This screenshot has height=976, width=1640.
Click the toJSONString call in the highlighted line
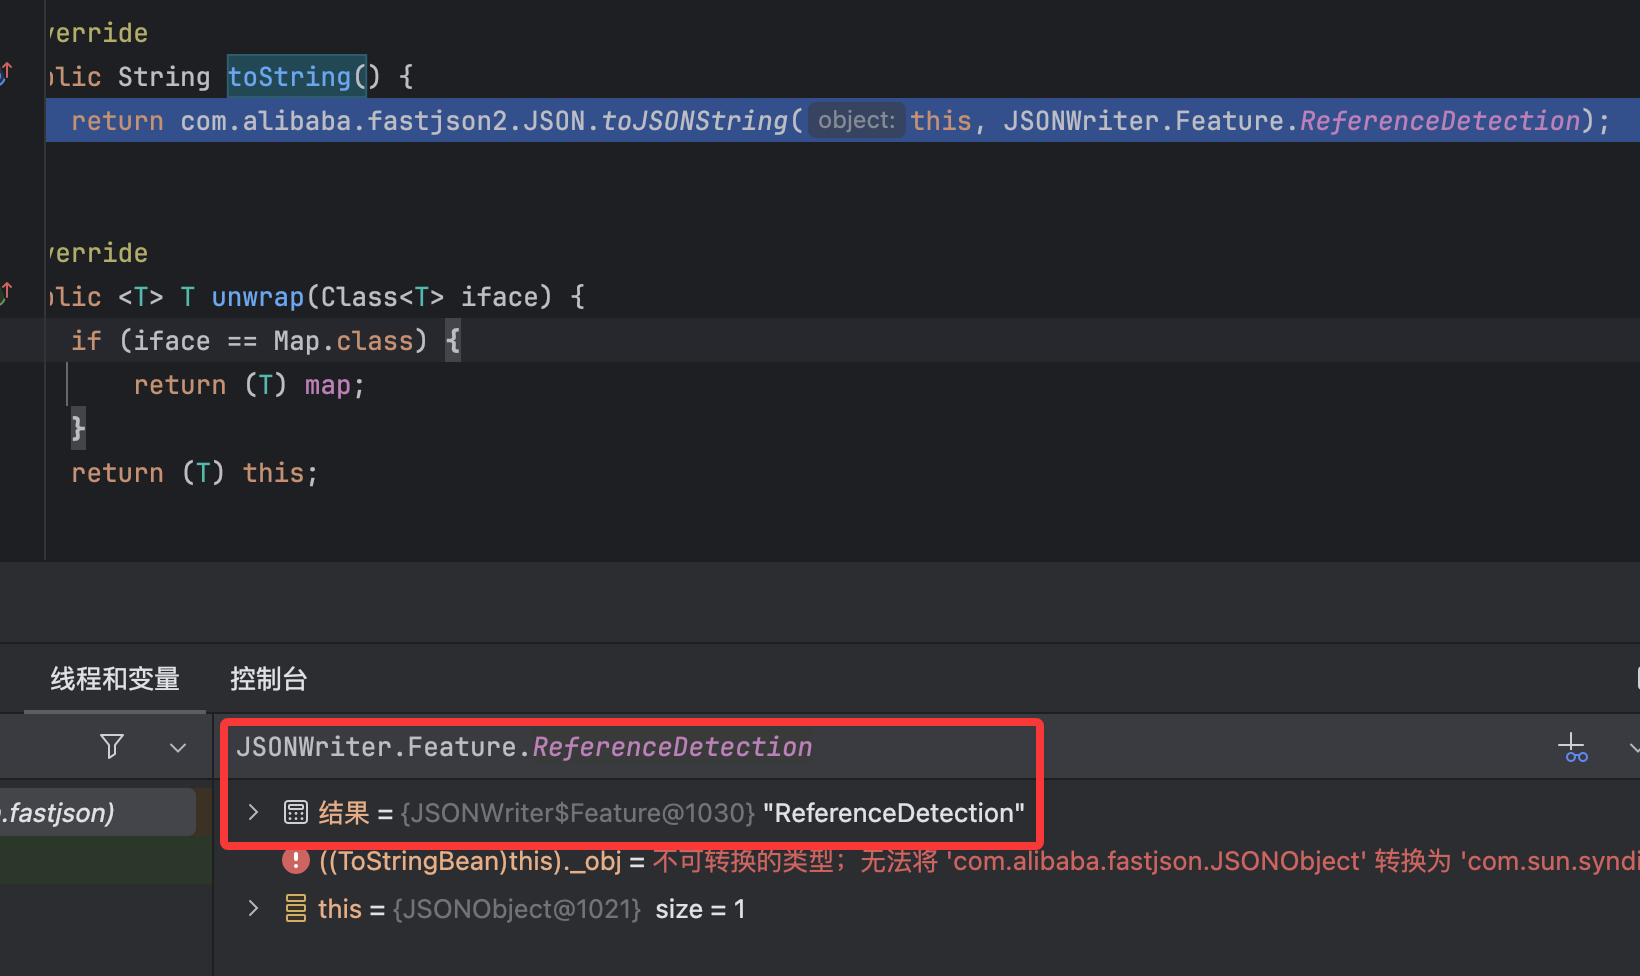[x=694, y=121]
